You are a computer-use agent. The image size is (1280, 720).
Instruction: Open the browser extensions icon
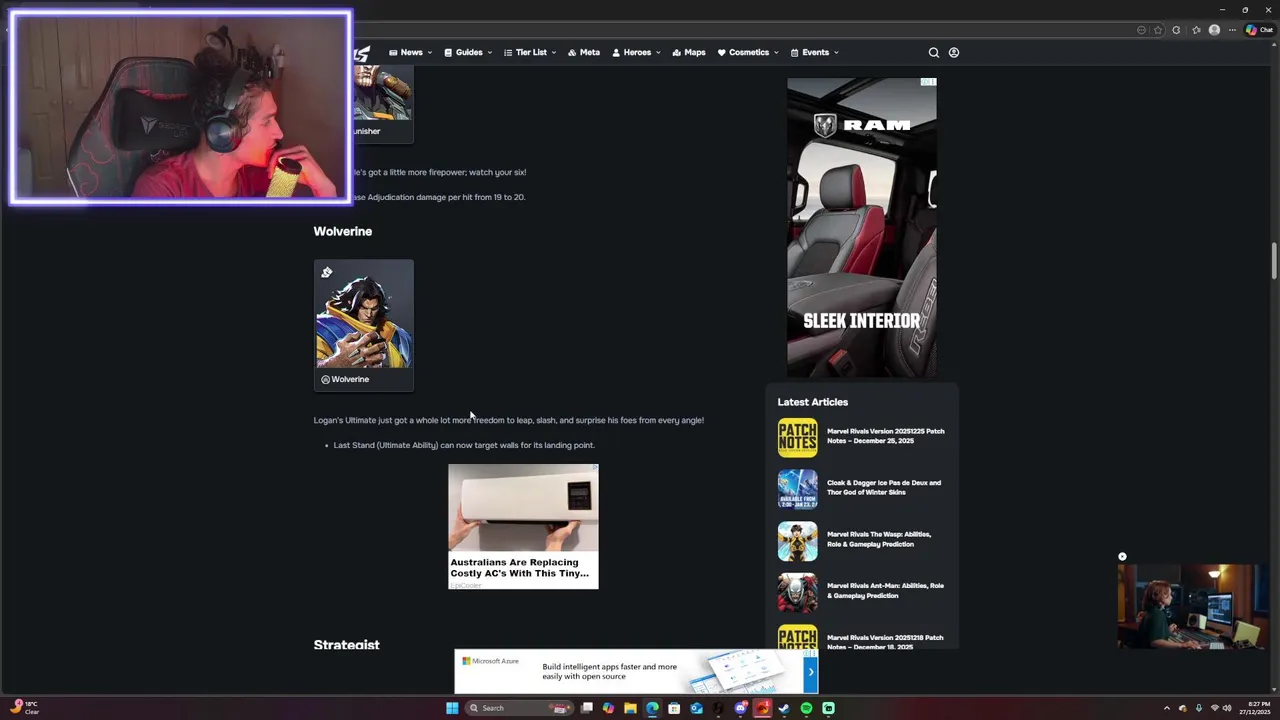click(x=1176, y=30)
